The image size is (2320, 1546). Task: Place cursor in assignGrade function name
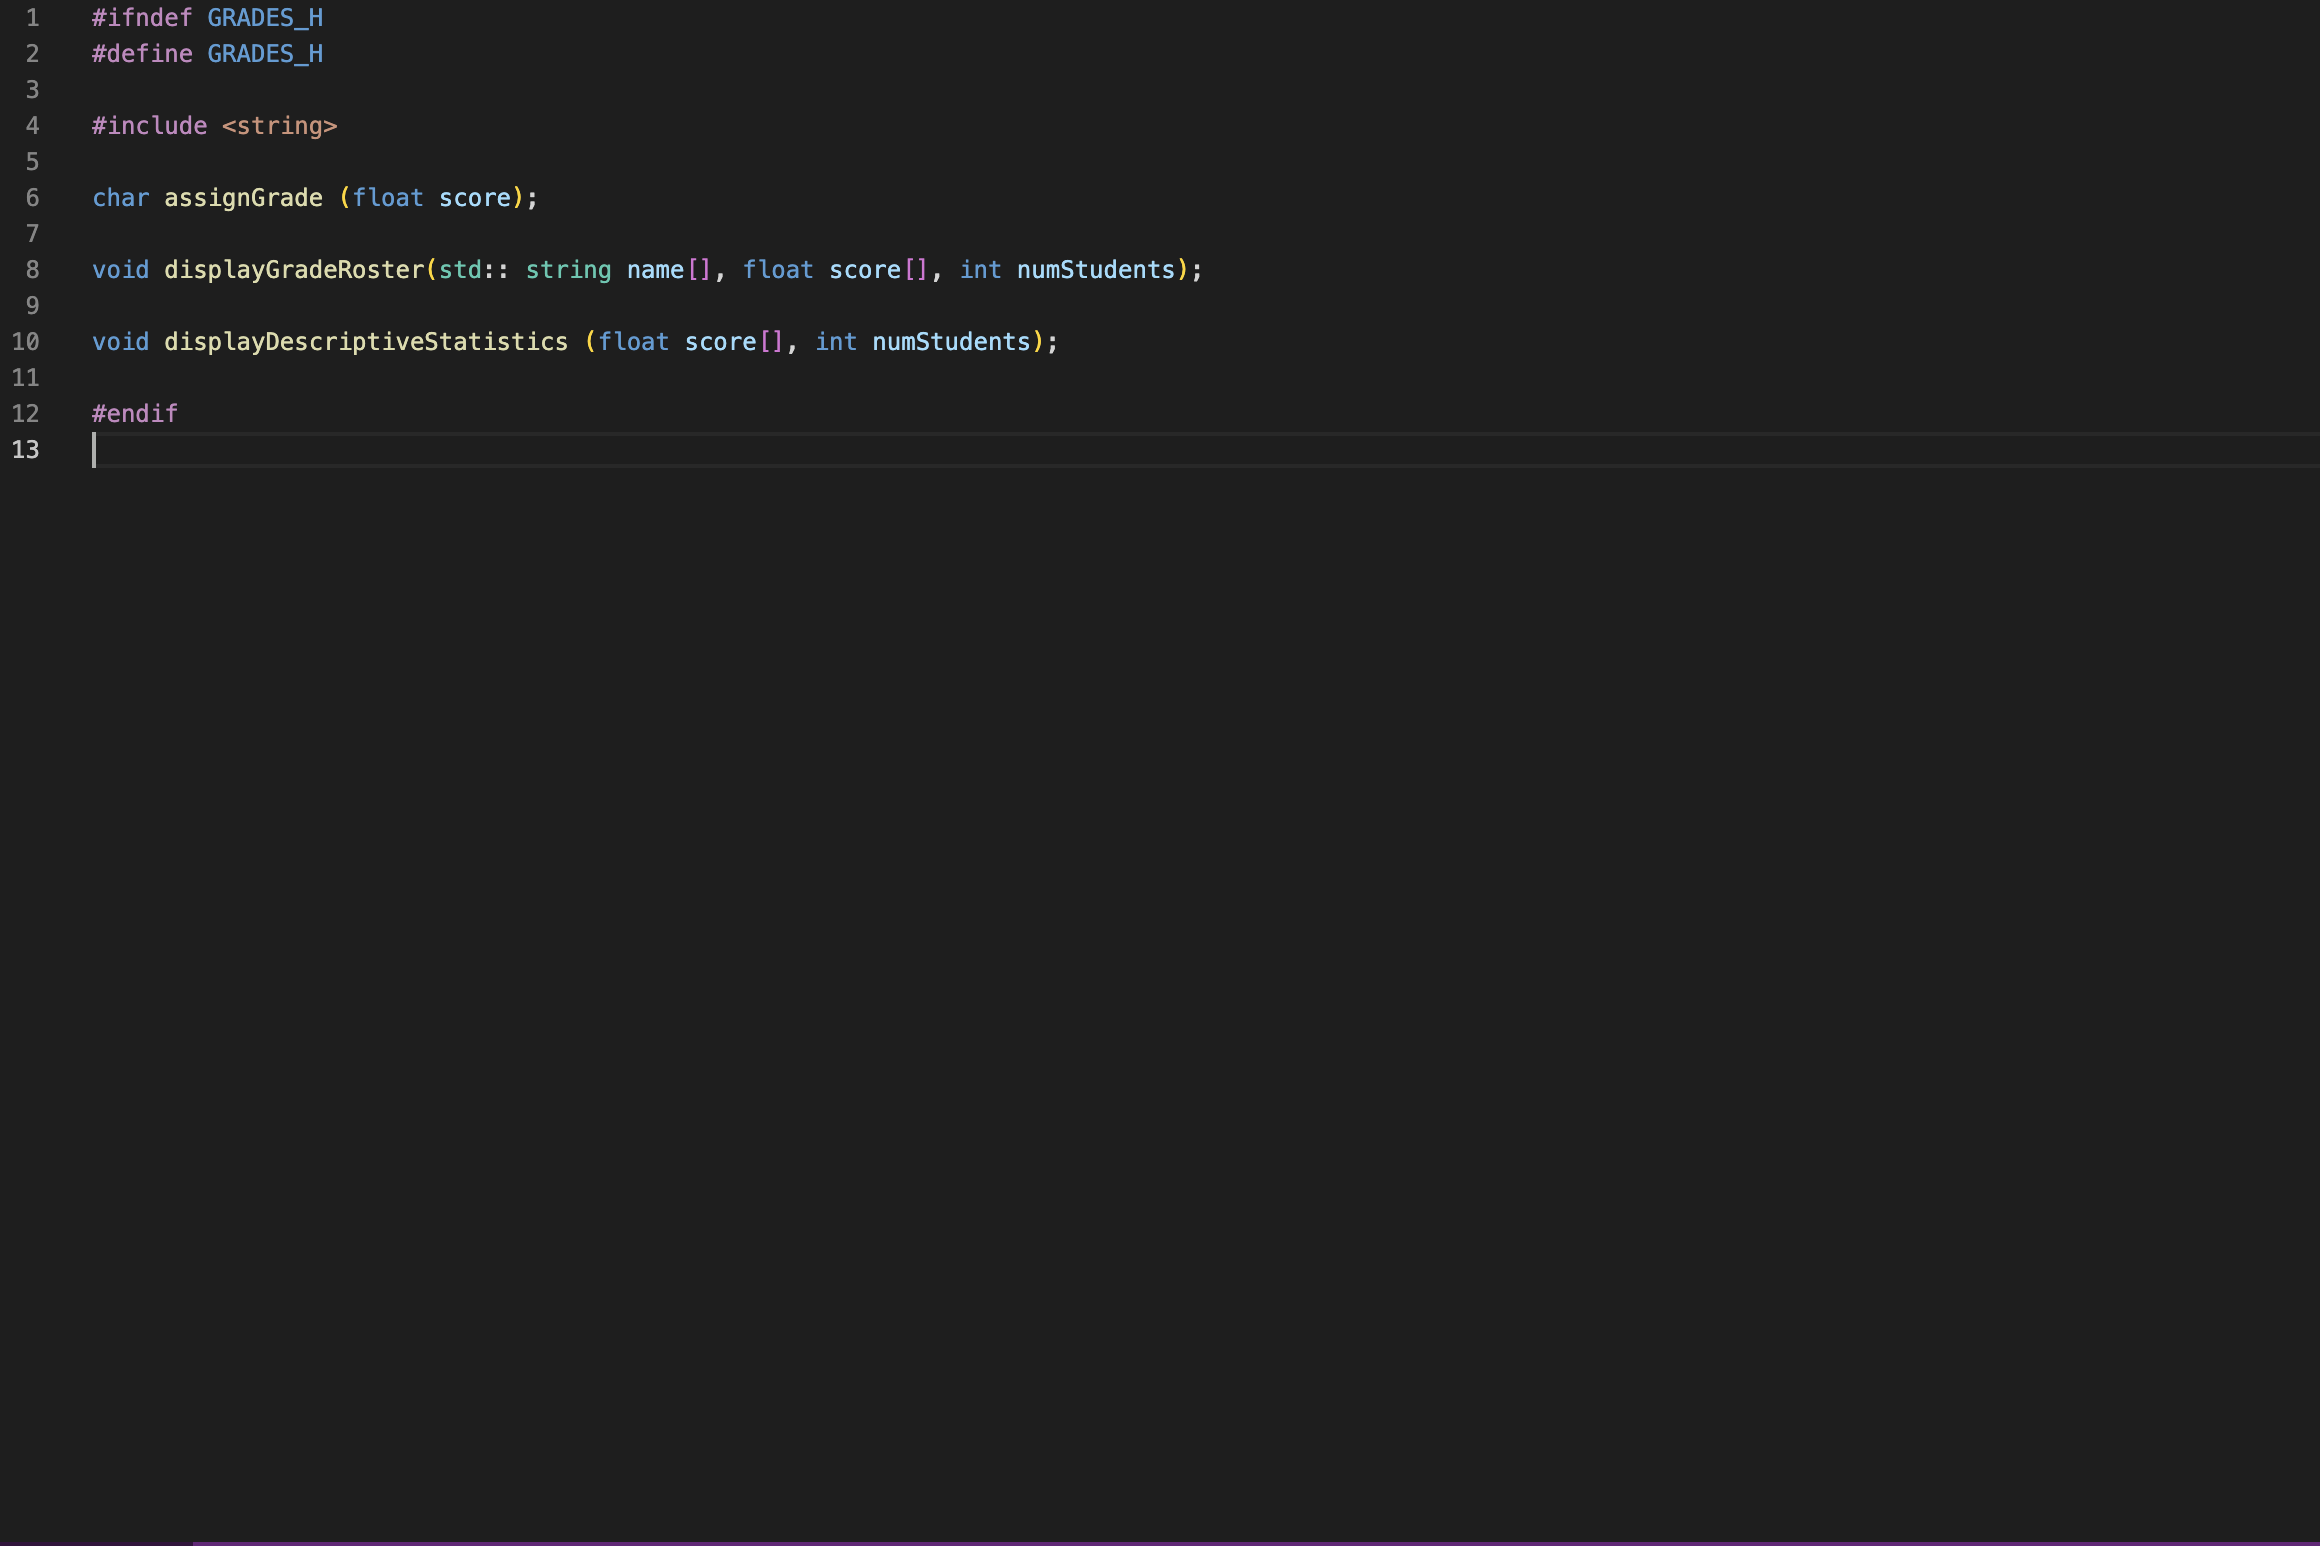[242, 197]
